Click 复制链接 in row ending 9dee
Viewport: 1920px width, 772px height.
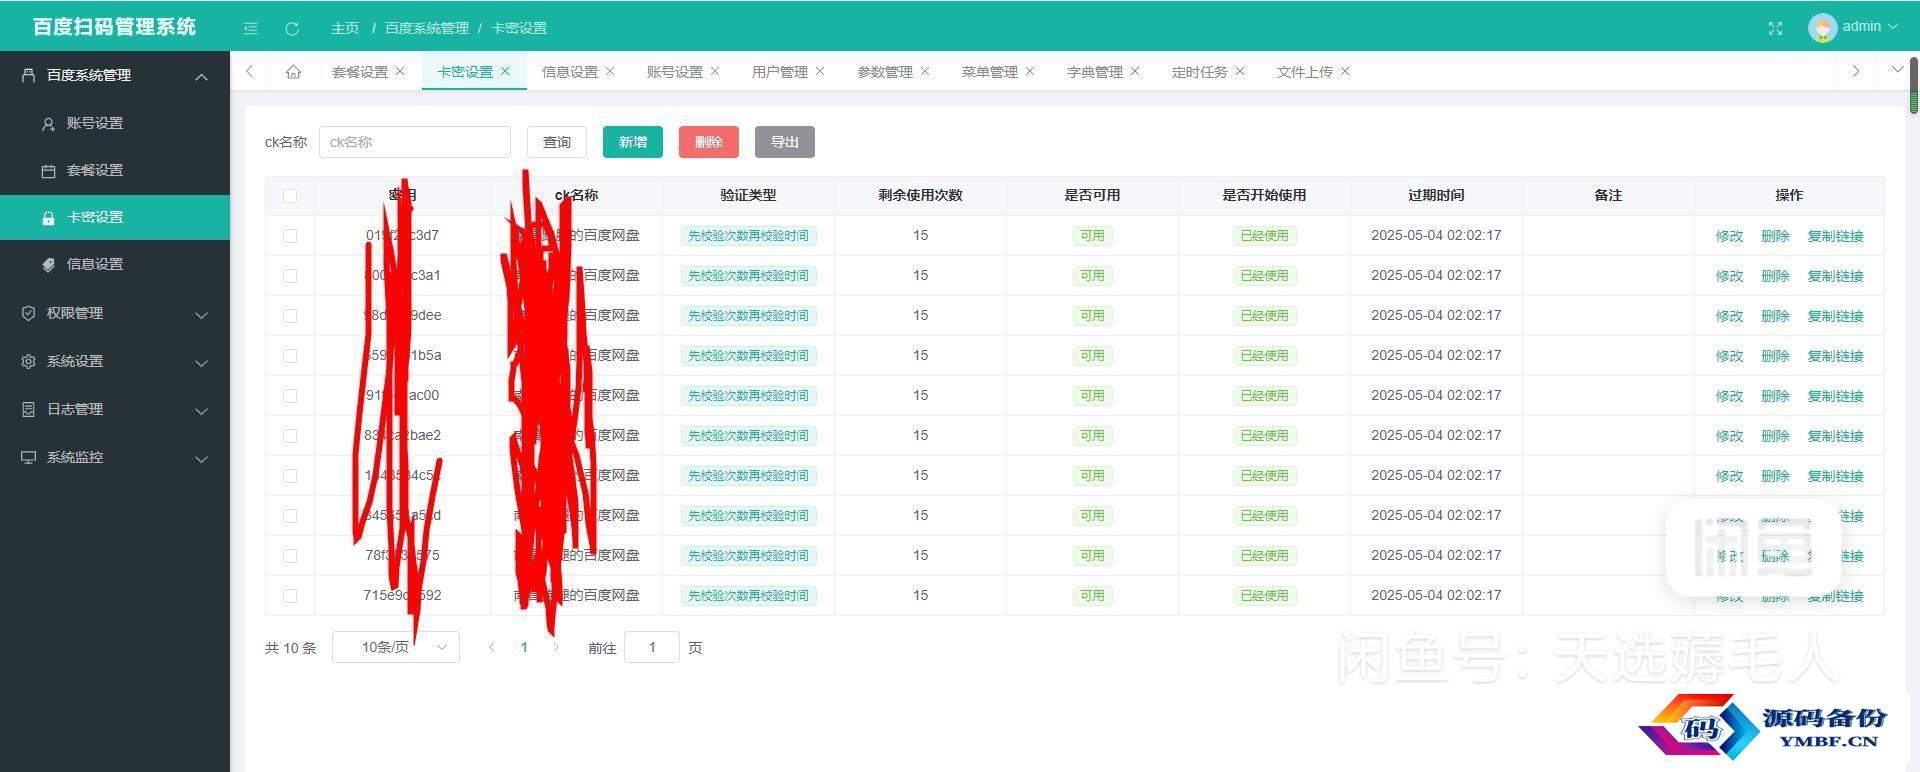[x=1835, y=316]
